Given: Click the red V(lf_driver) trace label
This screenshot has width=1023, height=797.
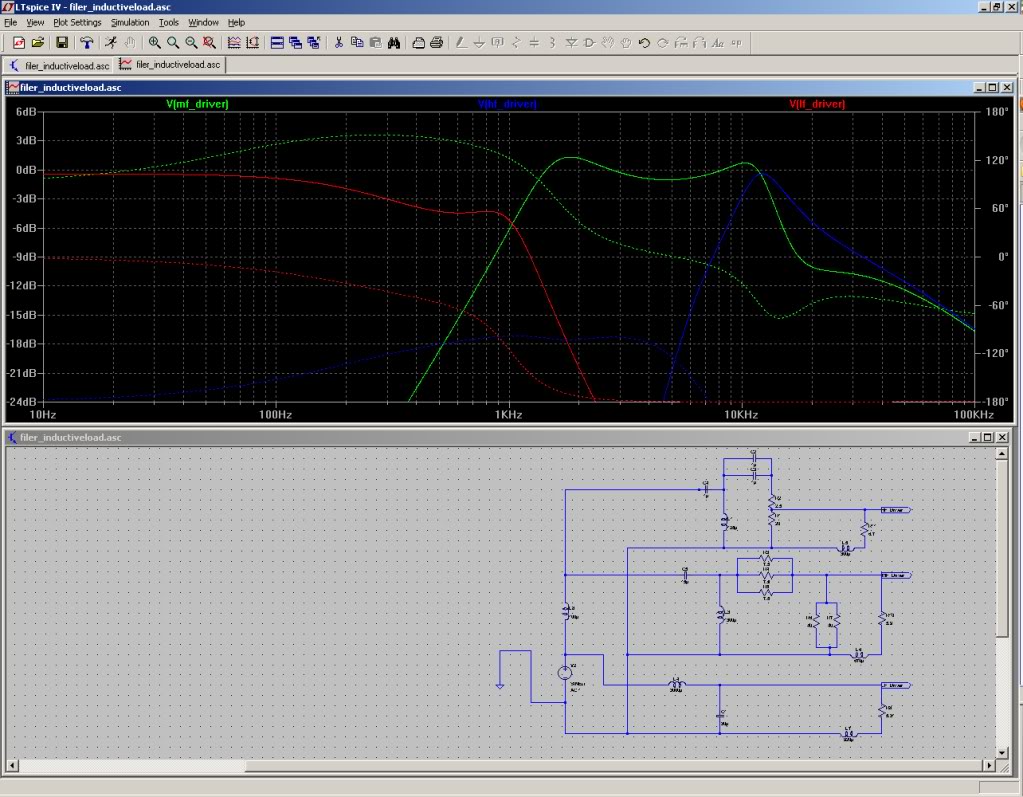Looking at the screenshot, I should pos(817,104).
